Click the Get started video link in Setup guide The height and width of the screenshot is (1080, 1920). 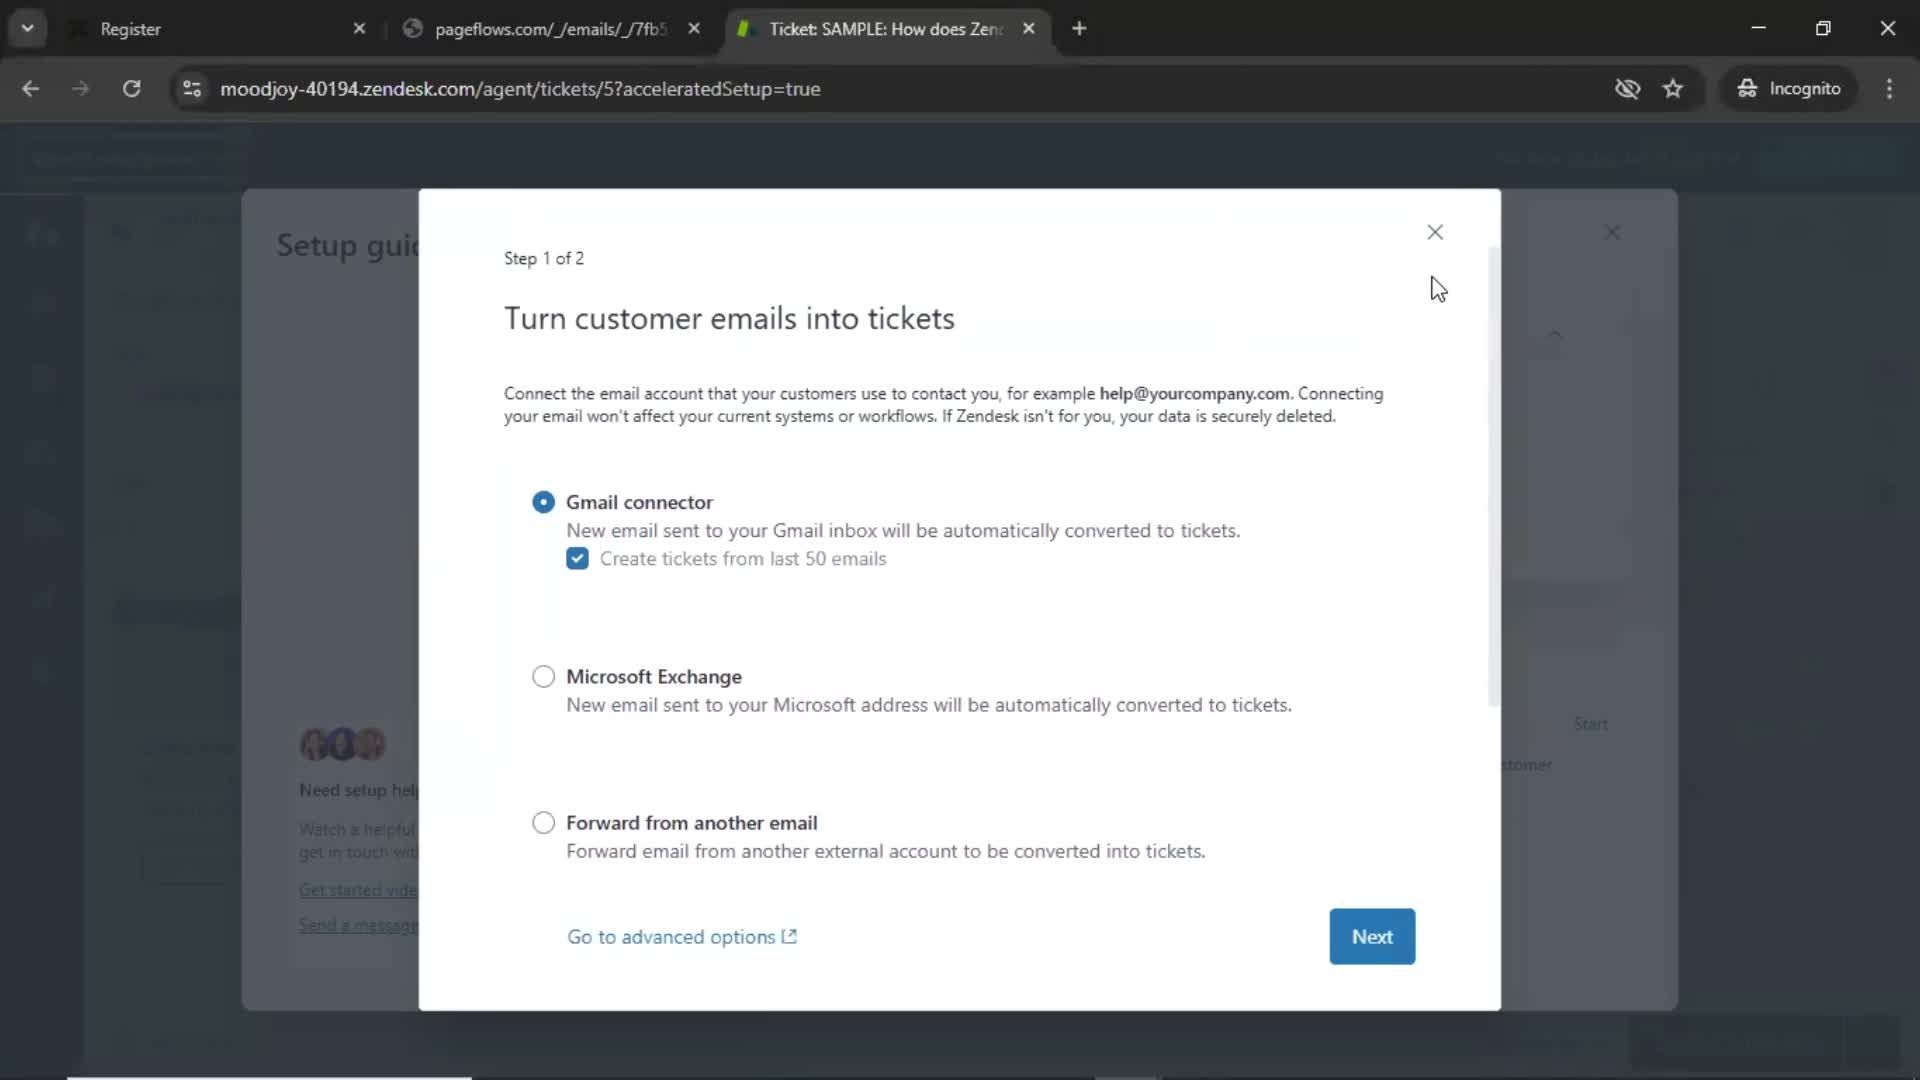tap(358, 890)
